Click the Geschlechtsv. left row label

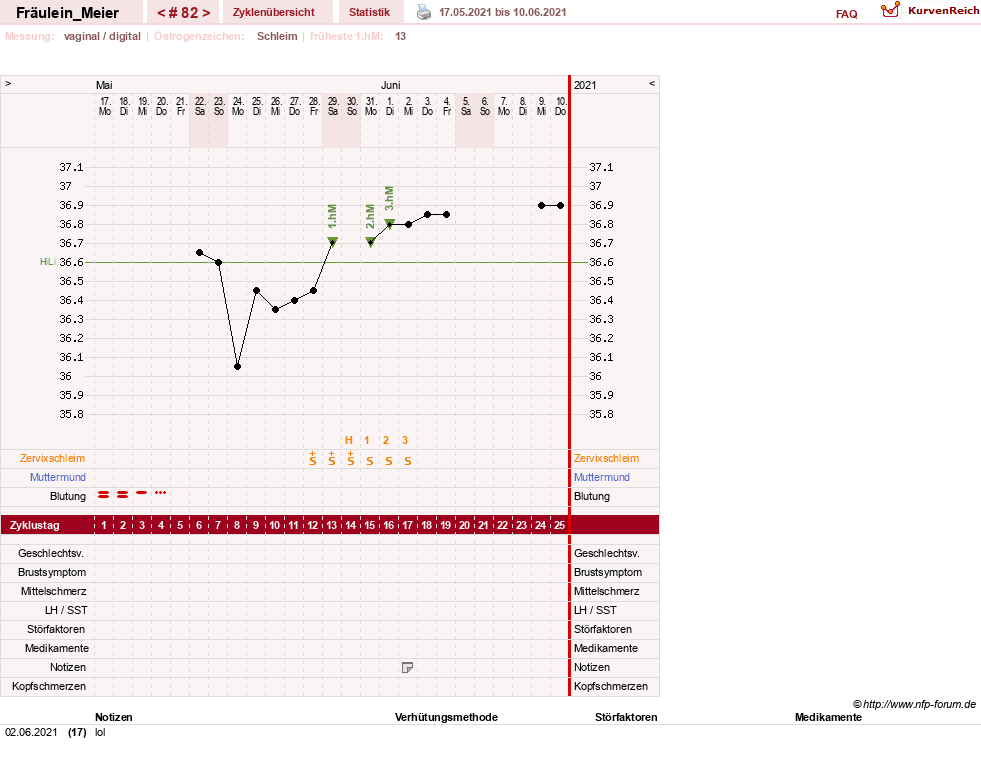(x=51, y=553)
